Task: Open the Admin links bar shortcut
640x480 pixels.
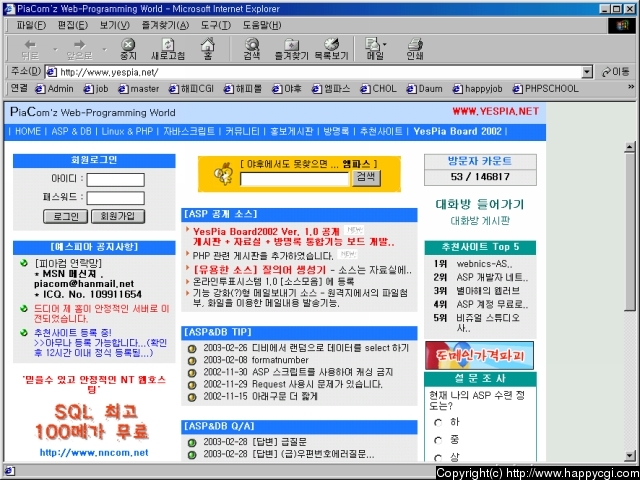Action: (54, 89)
